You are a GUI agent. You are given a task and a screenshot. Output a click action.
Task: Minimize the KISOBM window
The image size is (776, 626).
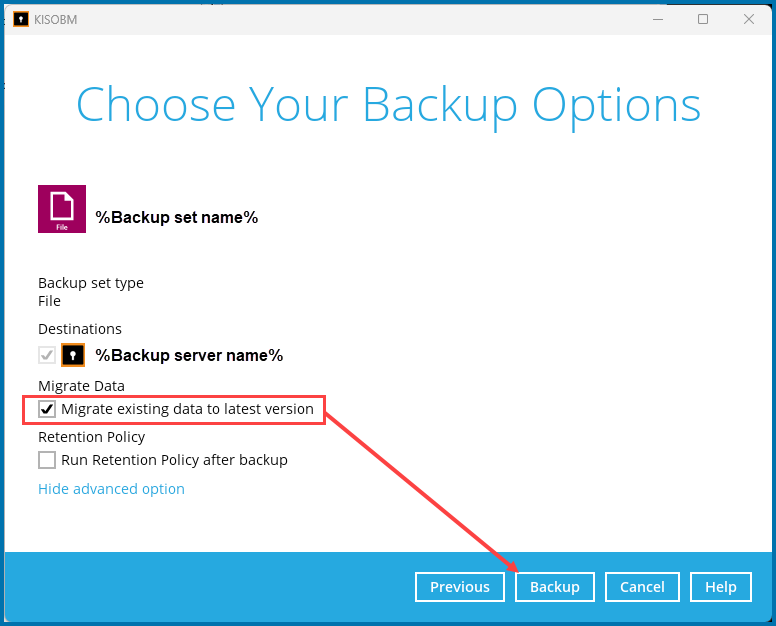pos(658,19)
